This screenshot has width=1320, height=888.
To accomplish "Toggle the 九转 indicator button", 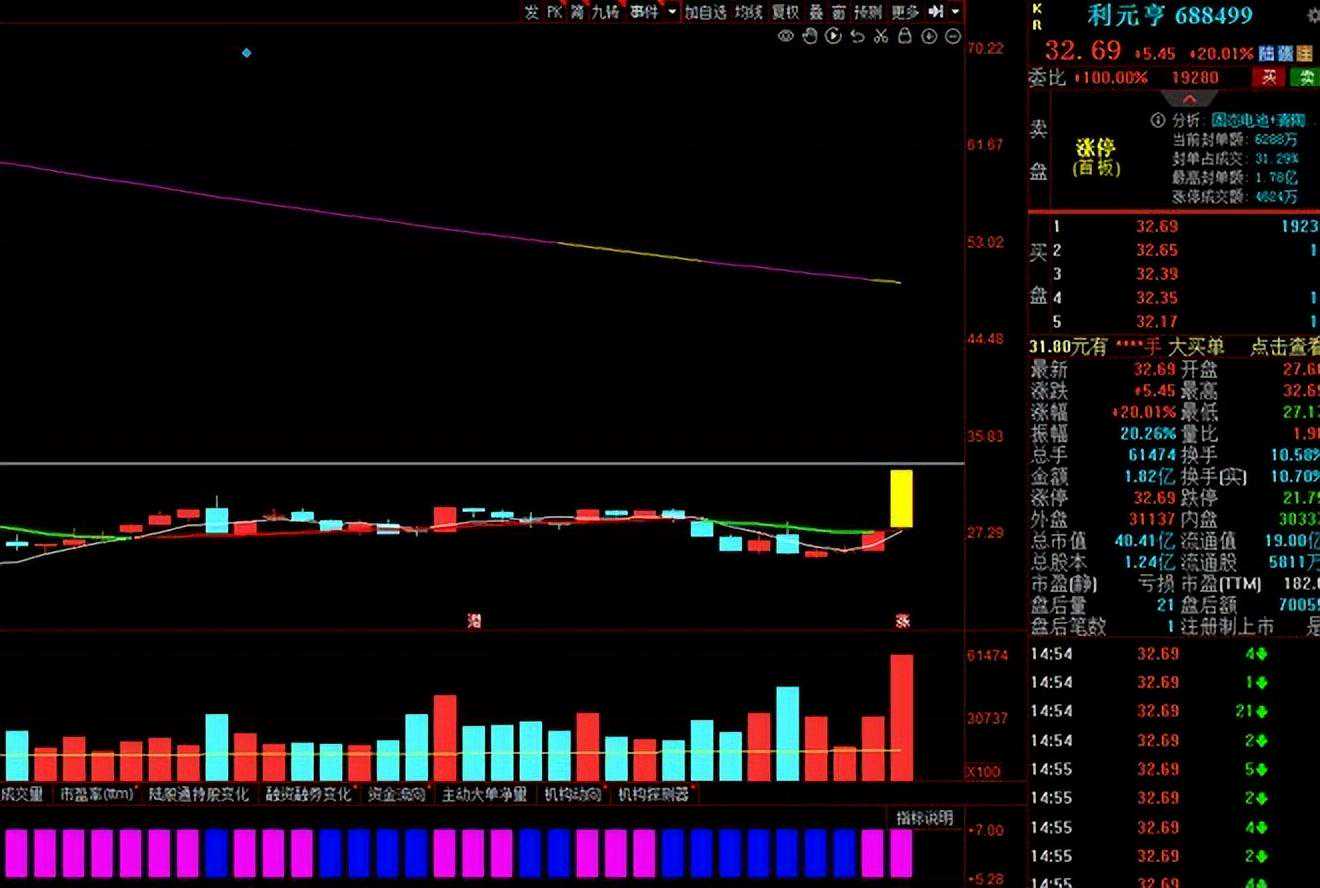I will pyautogui.click(x=606, y=11).
